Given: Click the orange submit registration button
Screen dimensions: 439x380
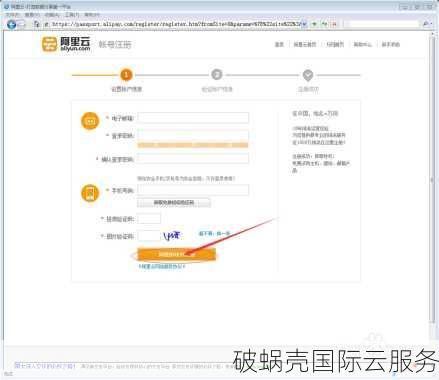Looking at the screenshot, I should 177,254.
